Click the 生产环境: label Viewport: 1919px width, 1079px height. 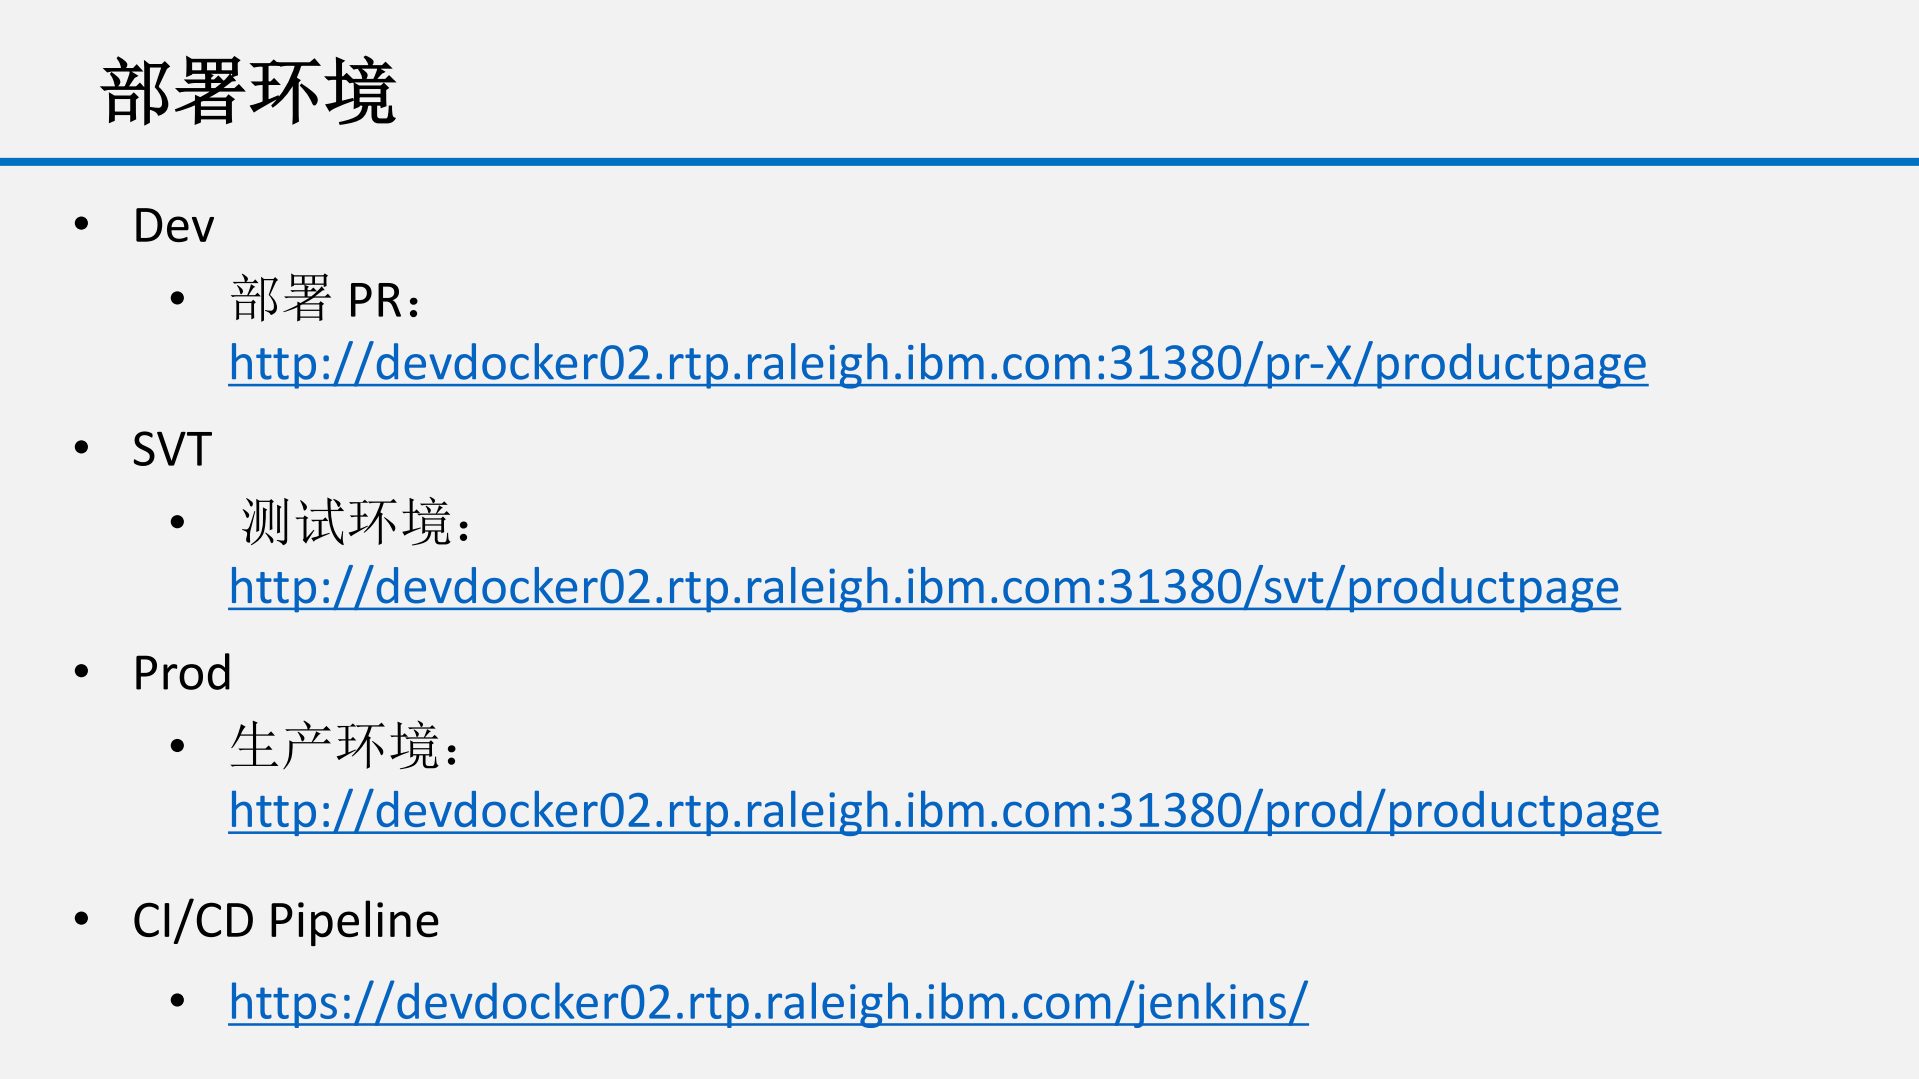[x=345, y=747]
